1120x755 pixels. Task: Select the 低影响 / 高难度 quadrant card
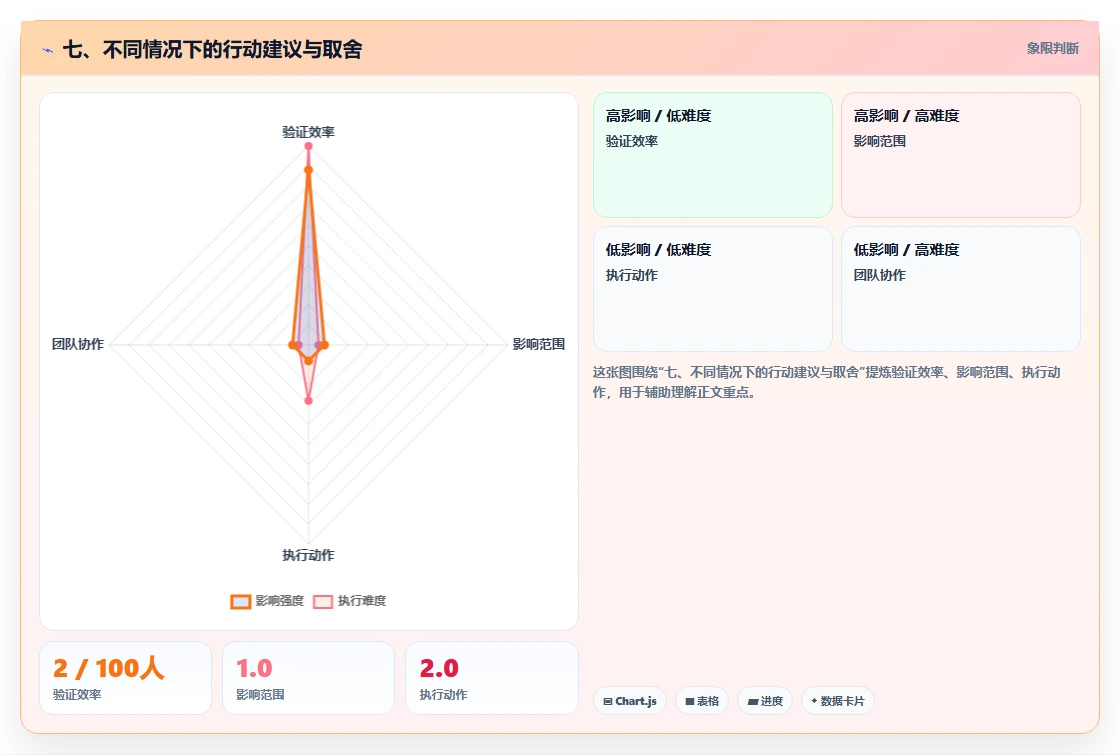tap(961, 289)
